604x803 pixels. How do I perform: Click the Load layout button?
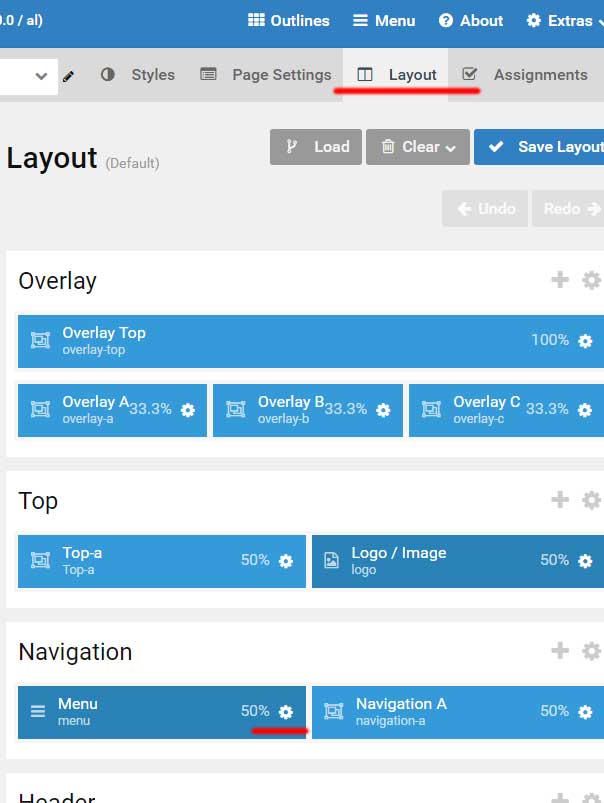[x=316, y=147]
